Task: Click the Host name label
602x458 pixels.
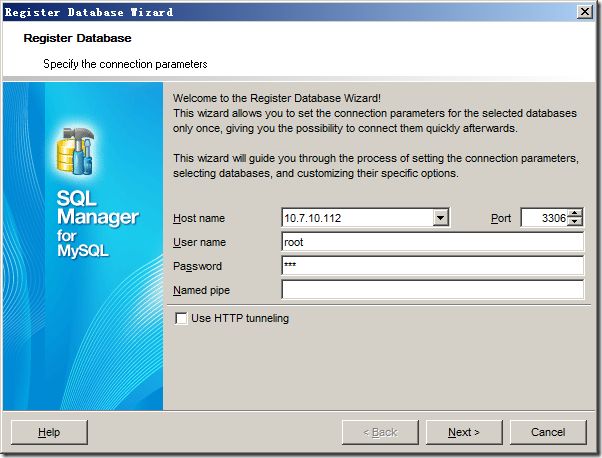Action: click(x=199, y=218)
